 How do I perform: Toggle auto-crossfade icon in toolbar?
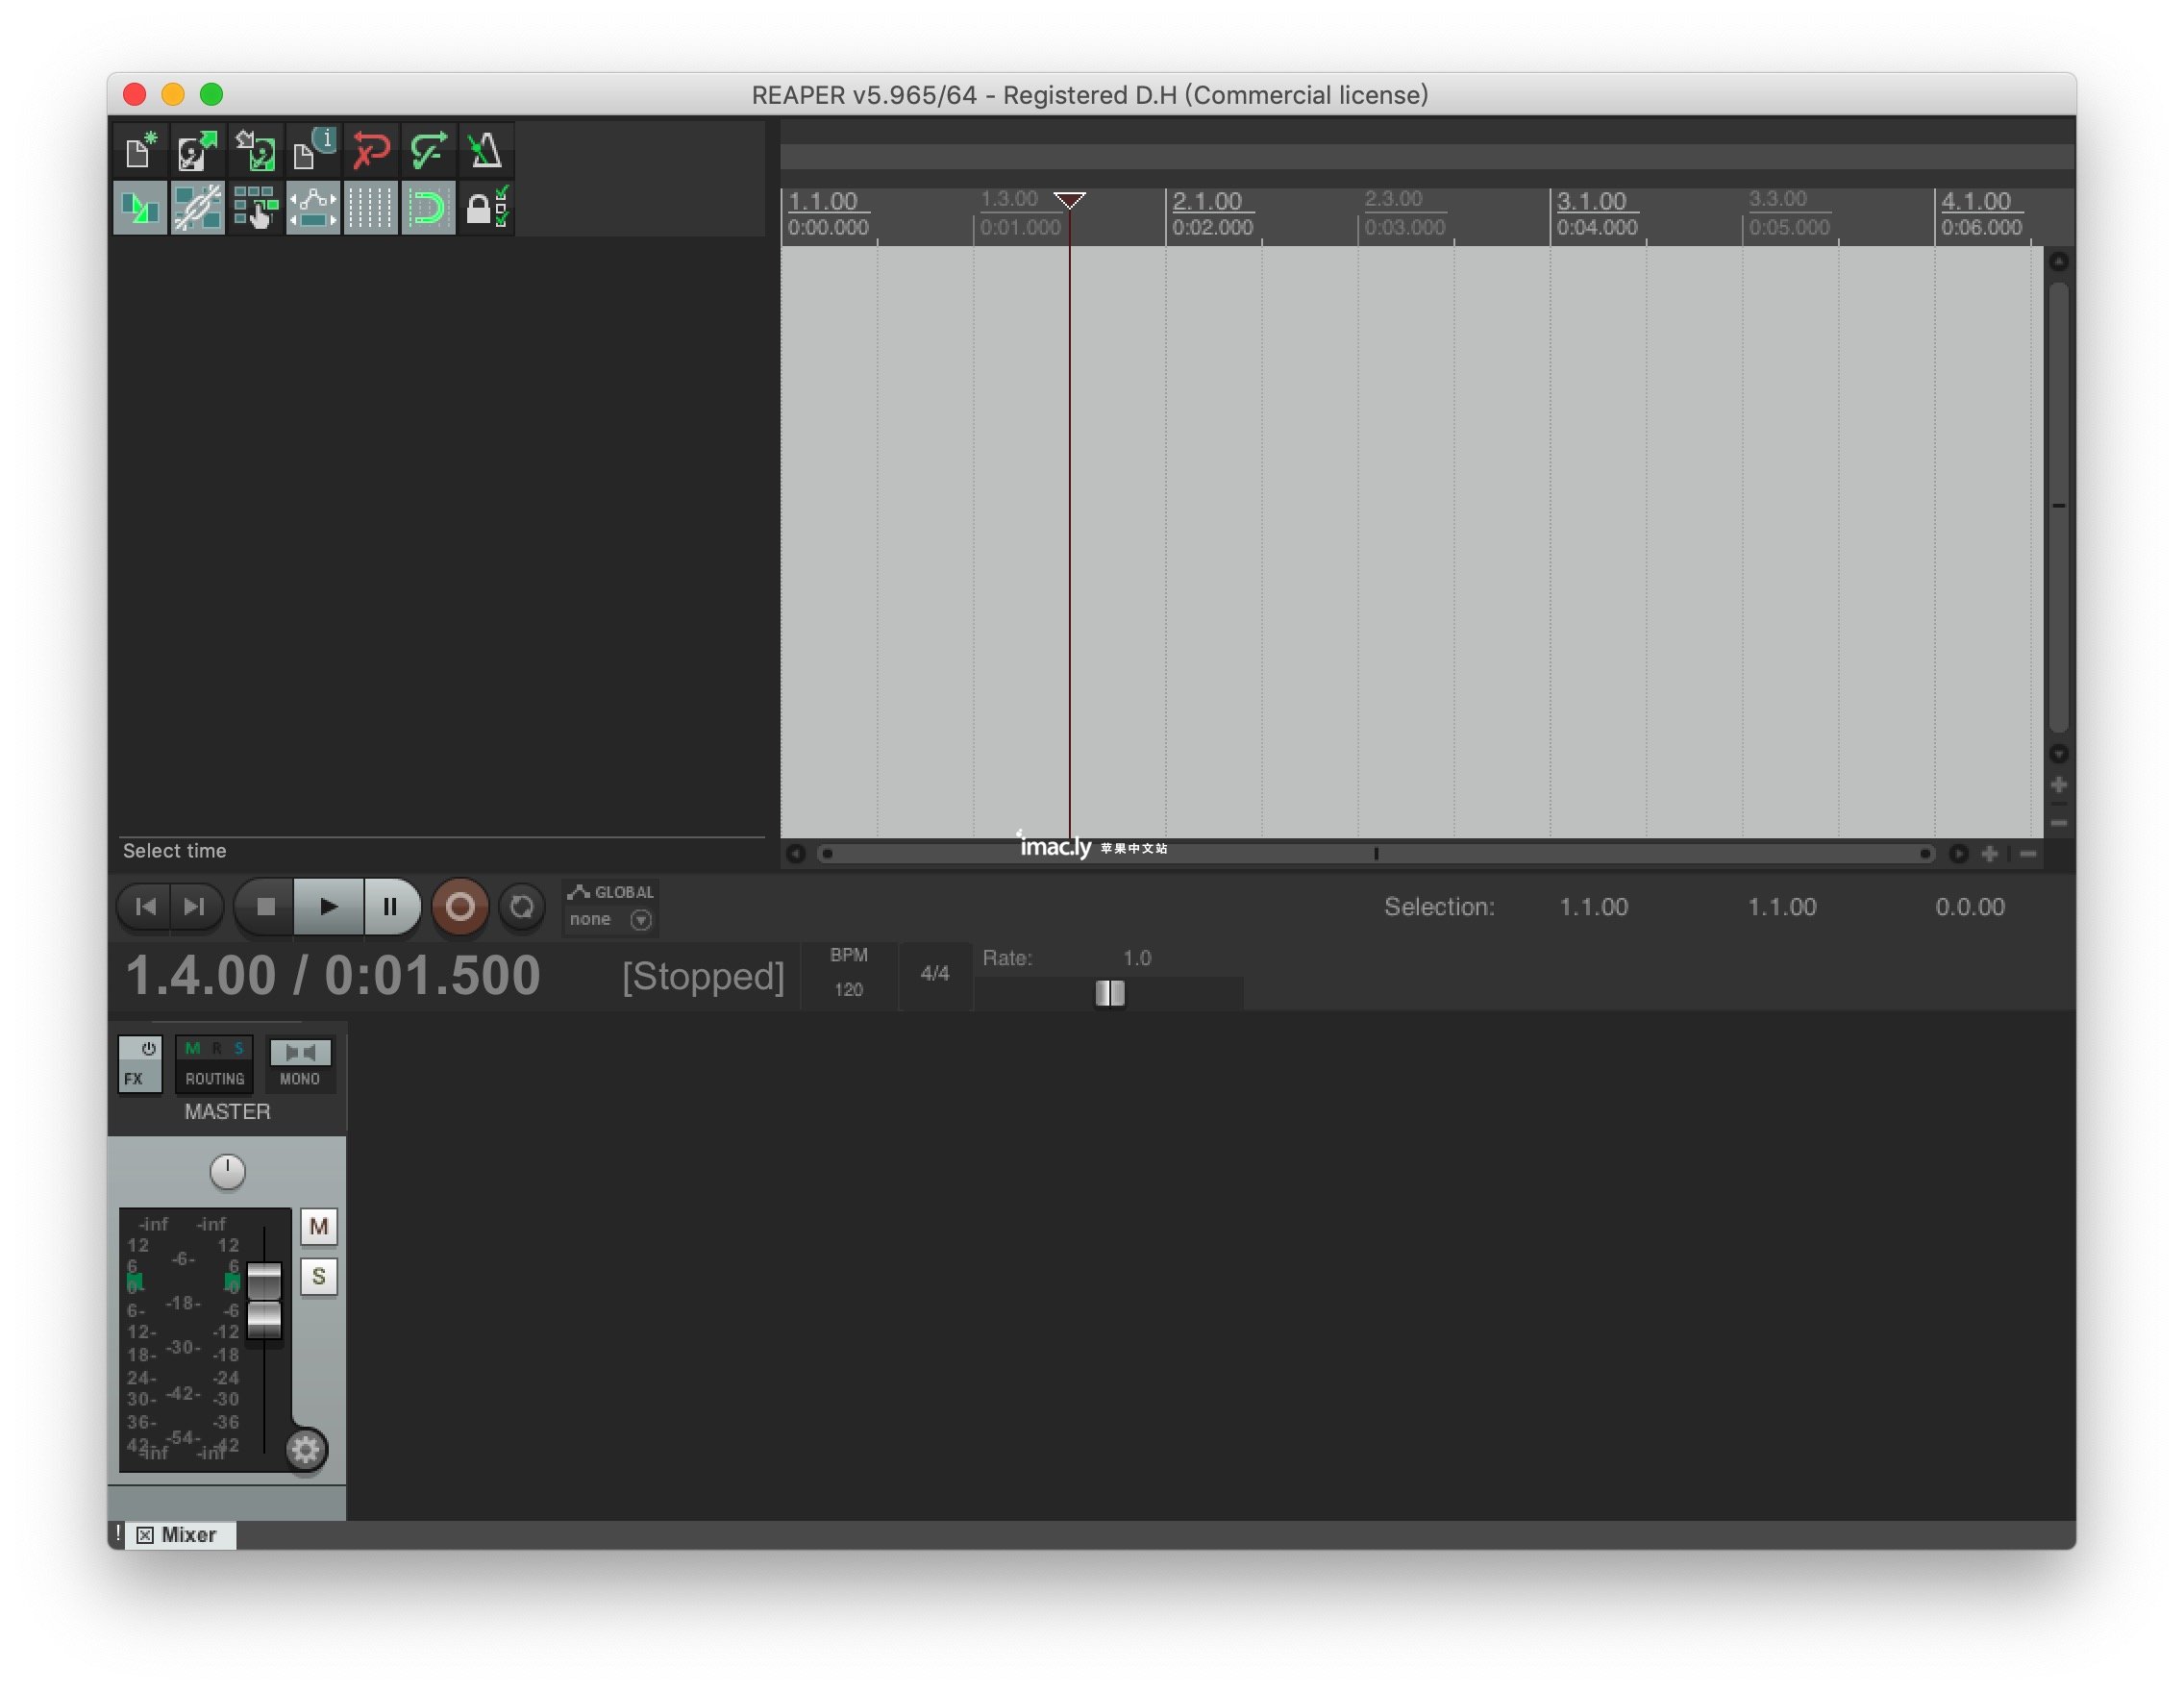point(140,208)
